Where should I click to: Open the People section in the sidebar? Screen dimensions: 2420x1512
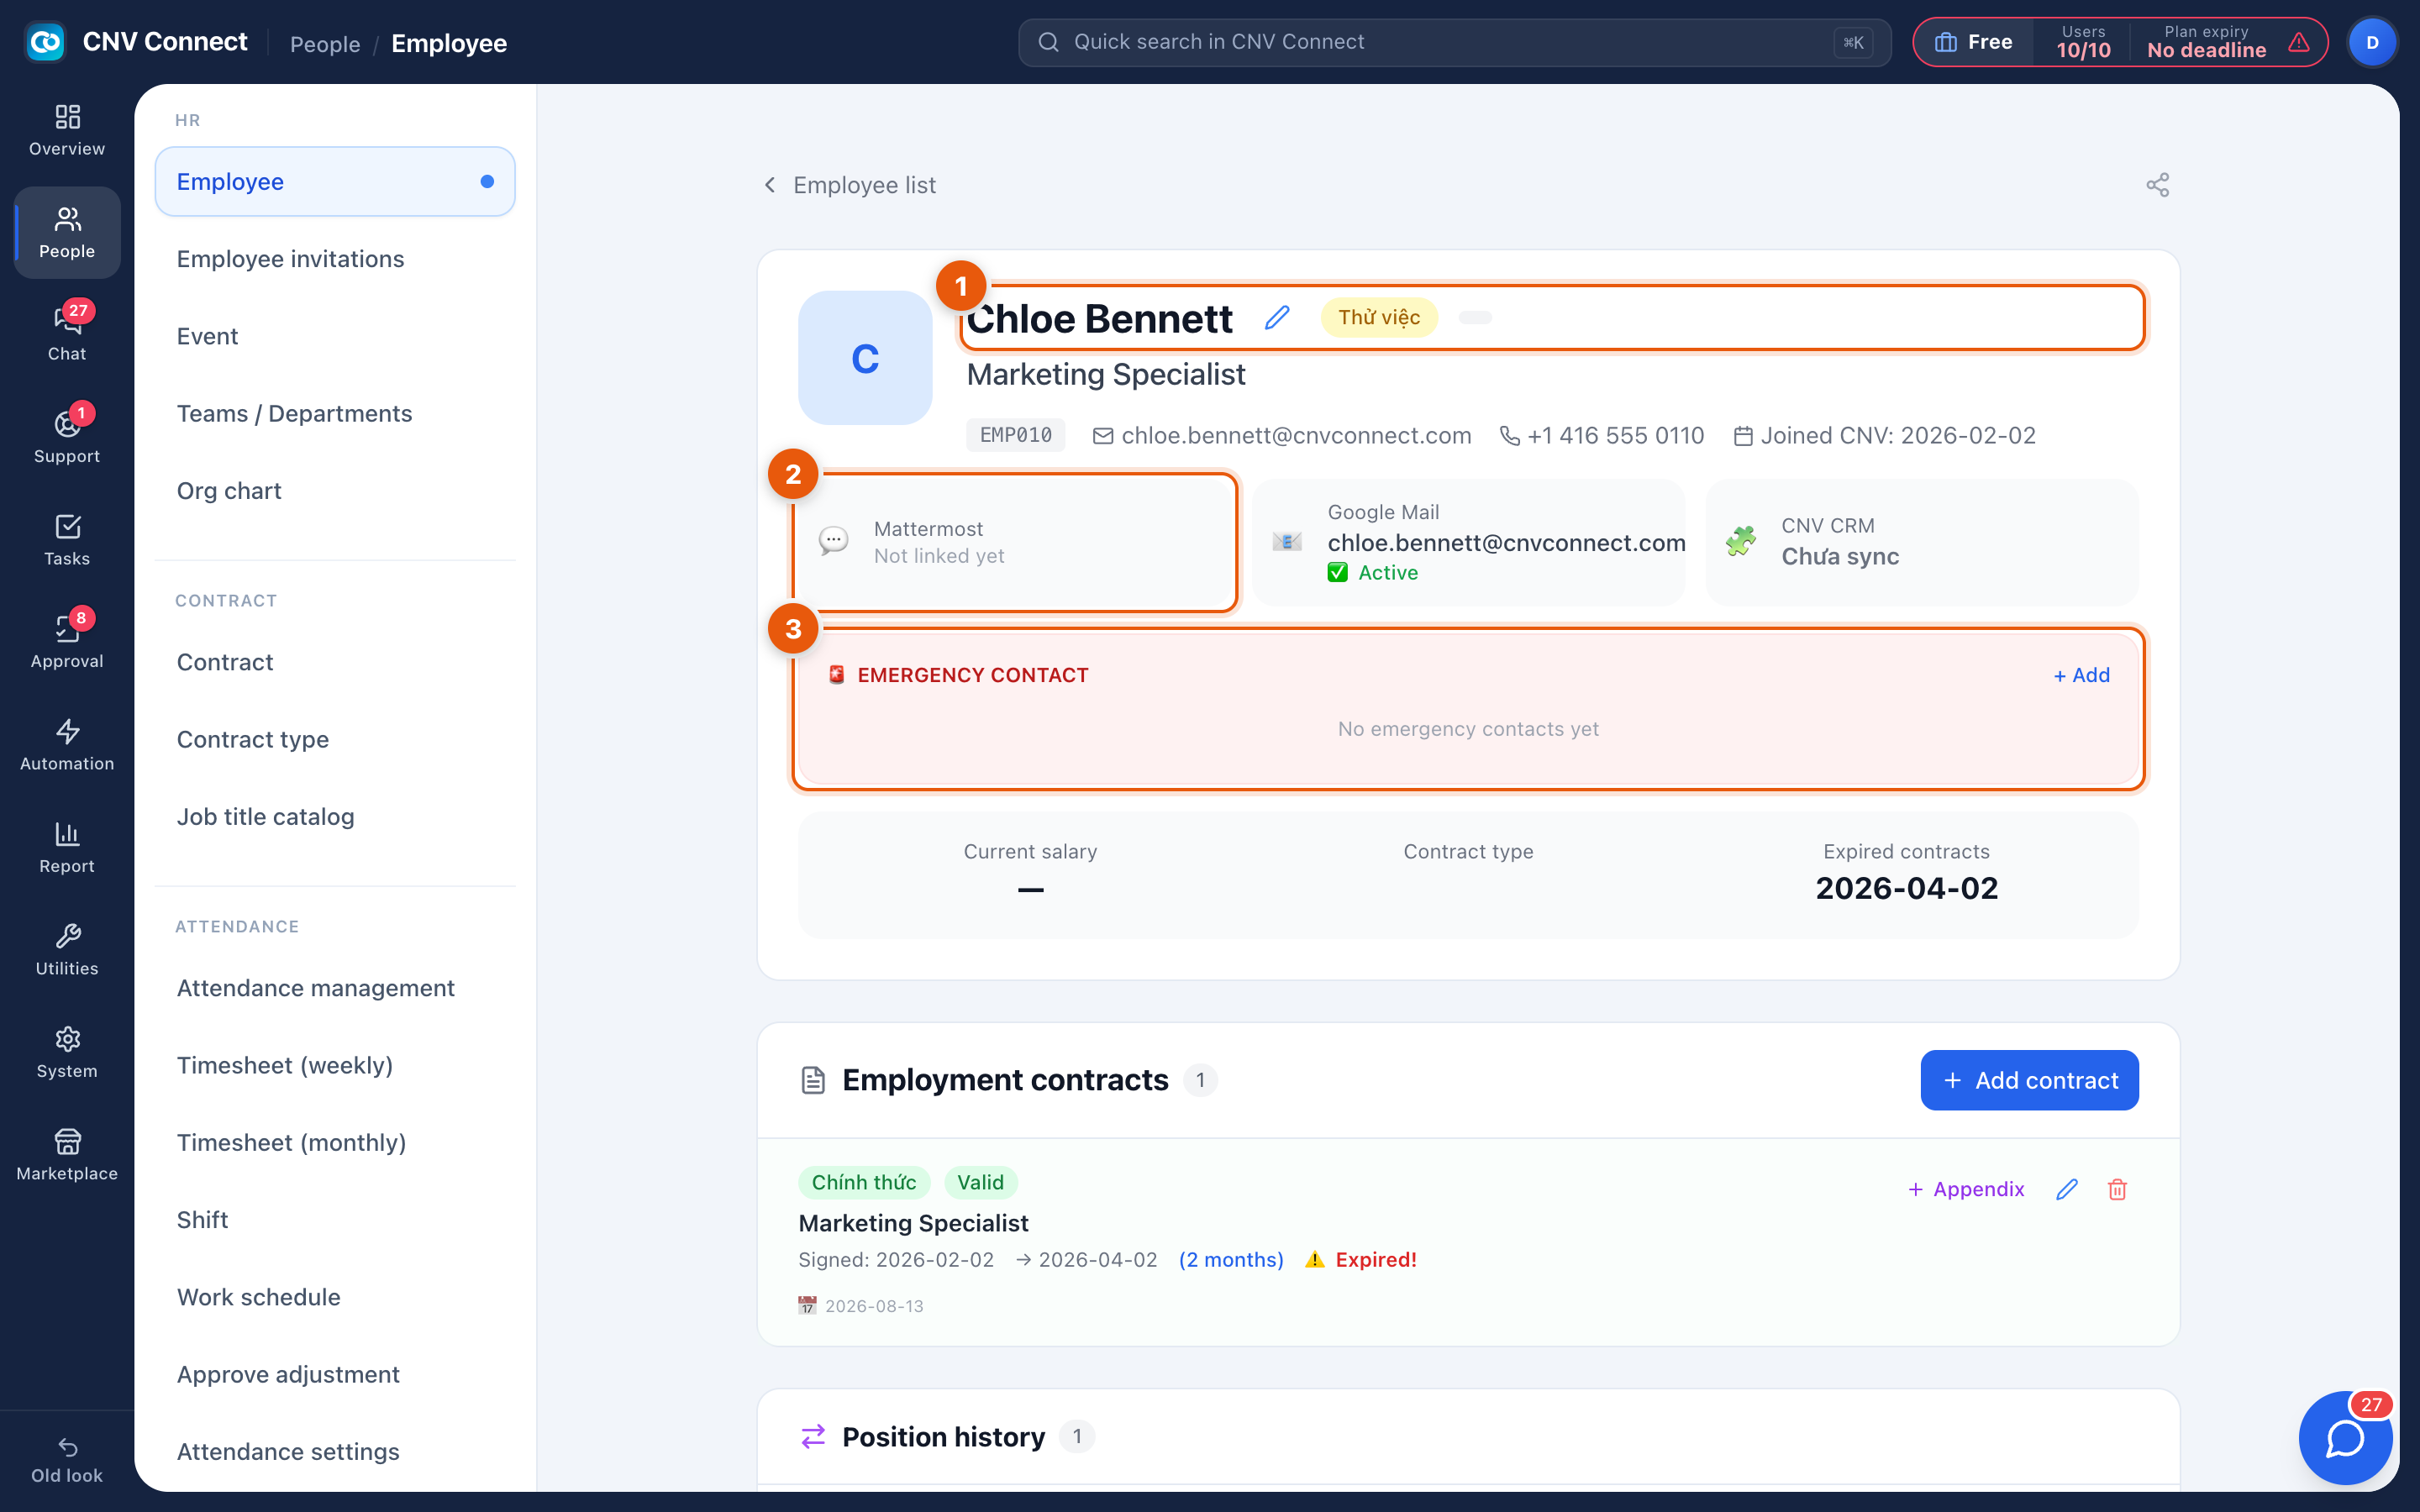[67, 232]
